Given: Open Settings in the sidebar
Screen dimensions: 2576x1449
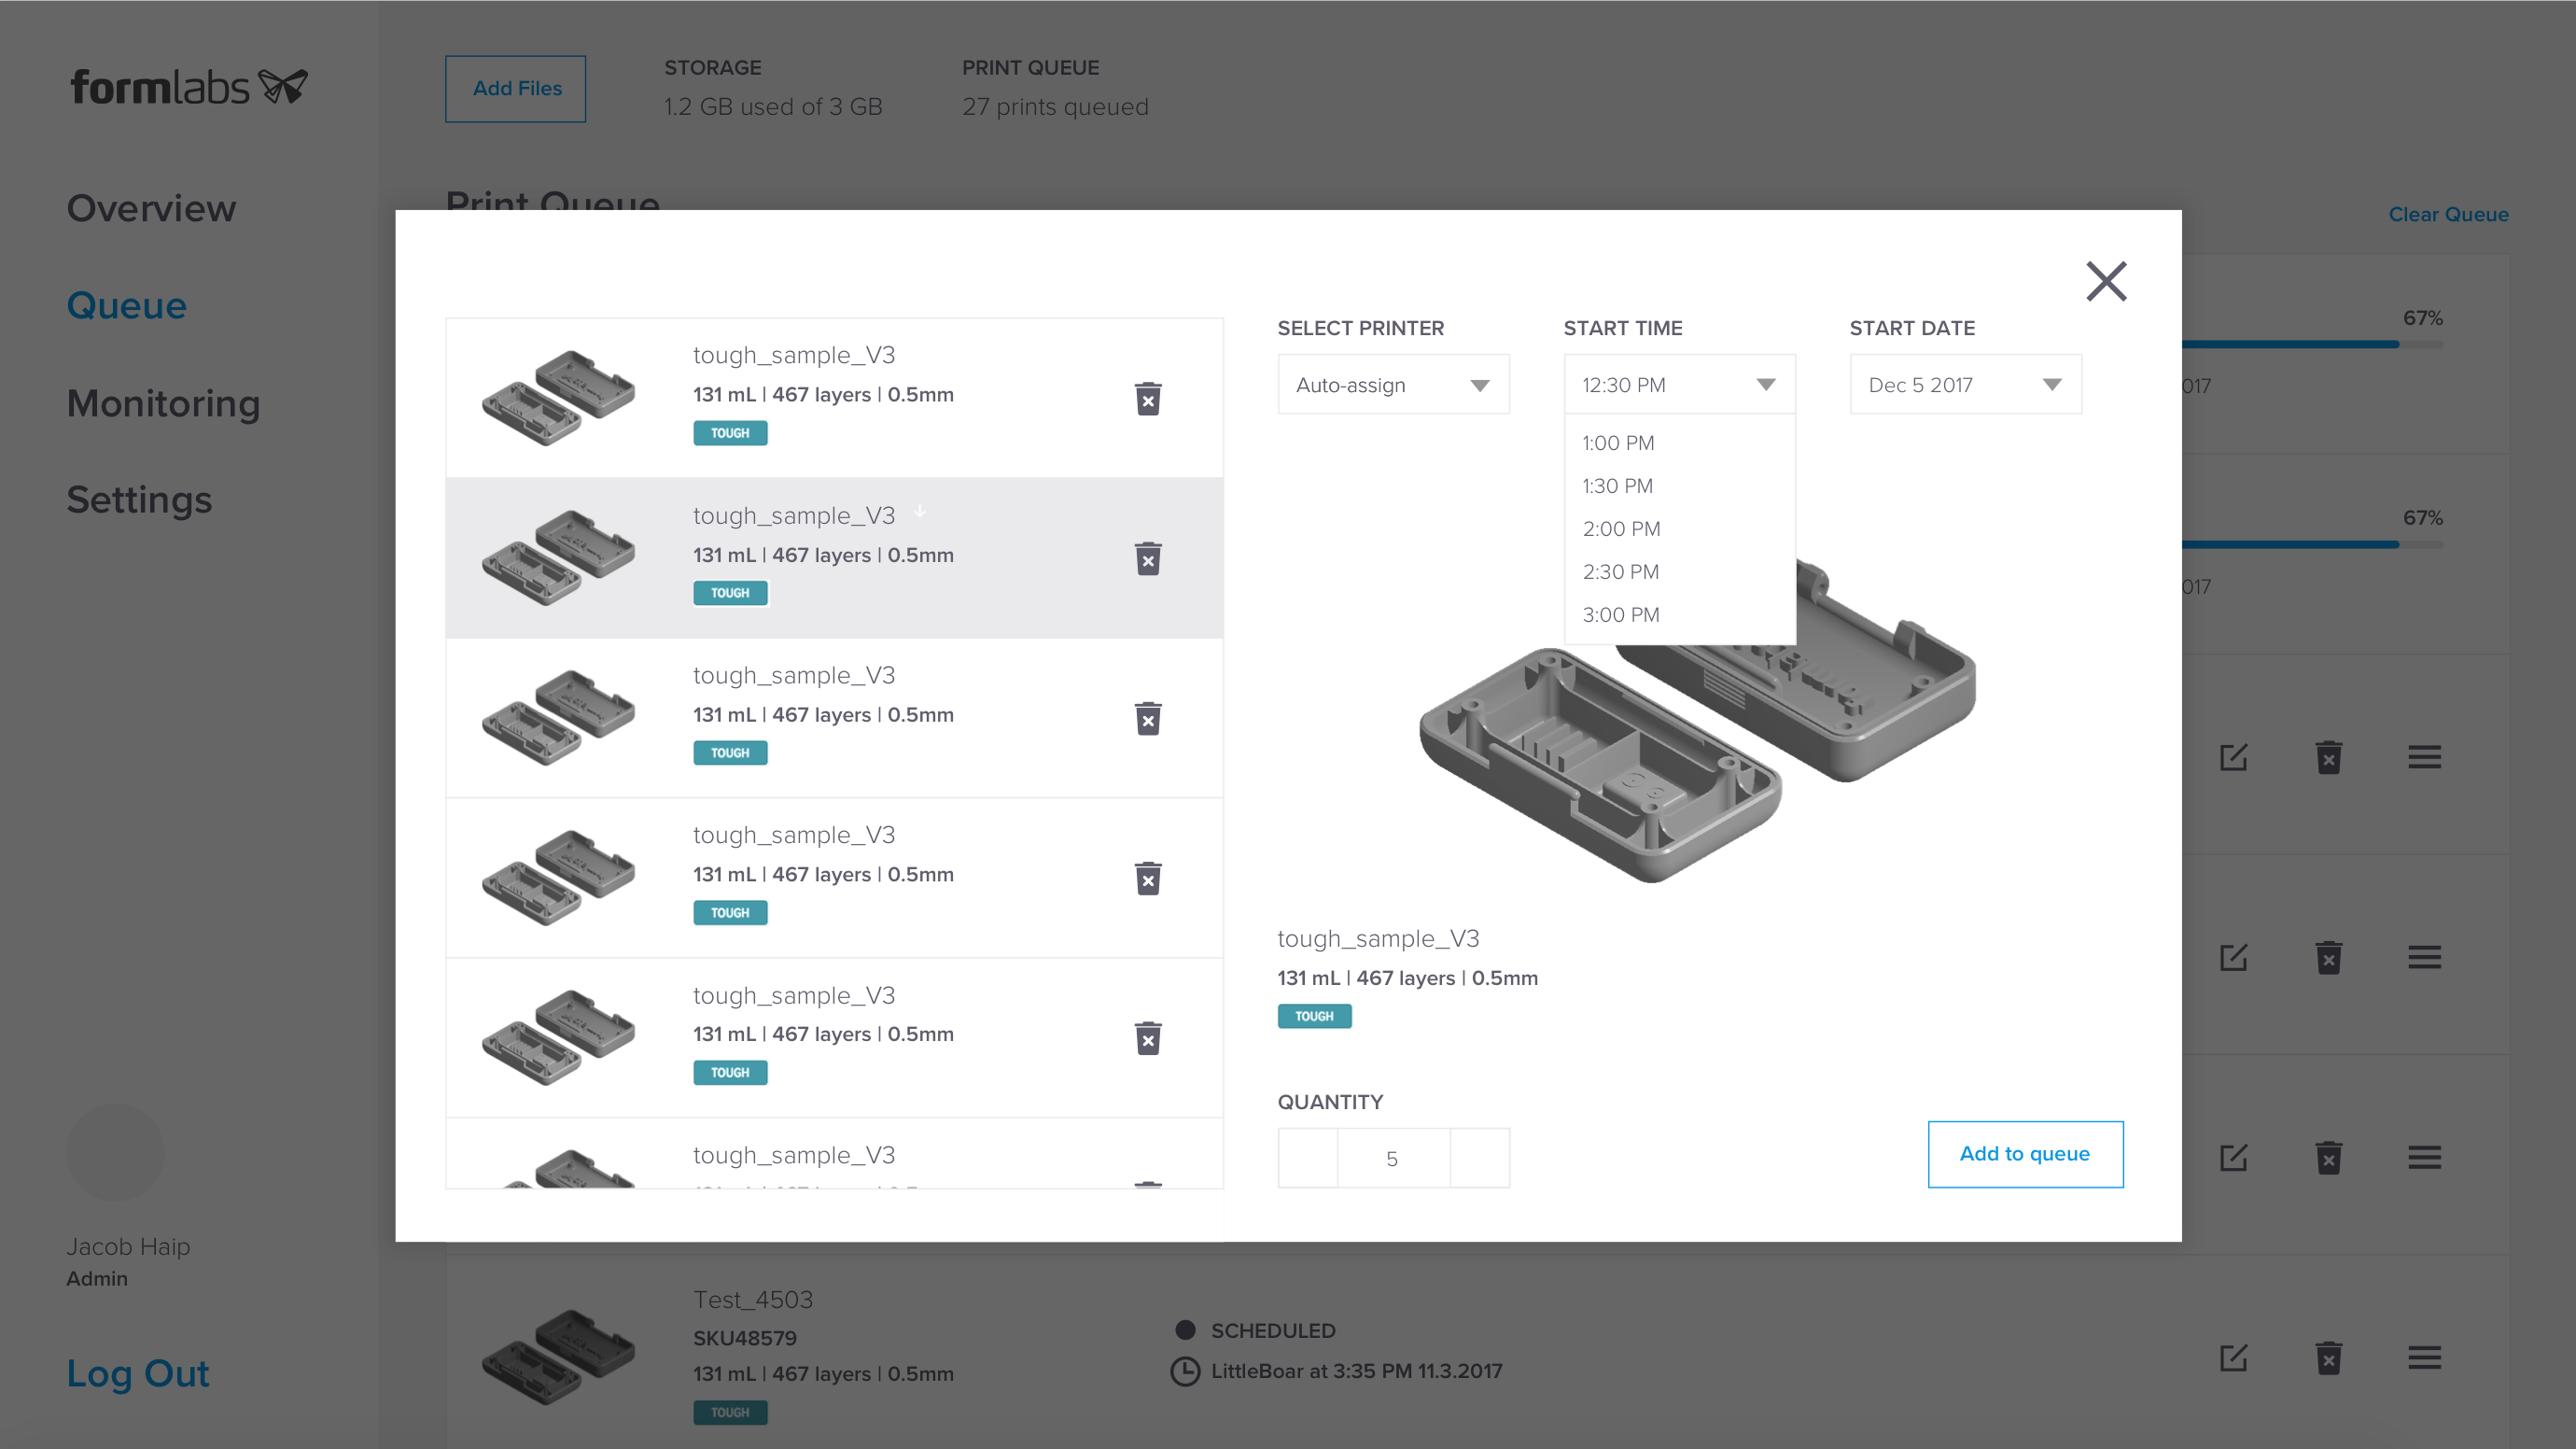Looking at the screenshot, I should coord(139,500).
